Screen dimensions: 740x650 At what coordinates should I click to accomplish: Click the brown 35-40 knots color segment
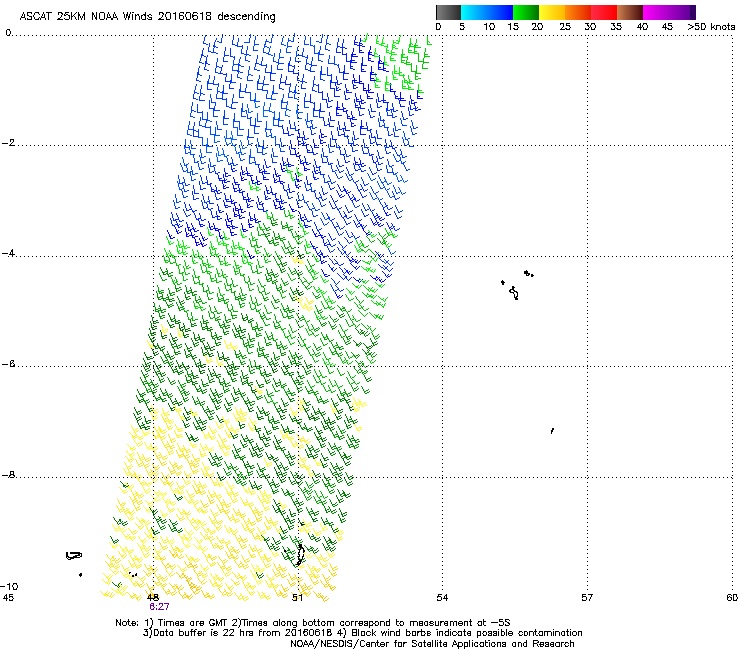pyautogui.click(x=630, y=12)
